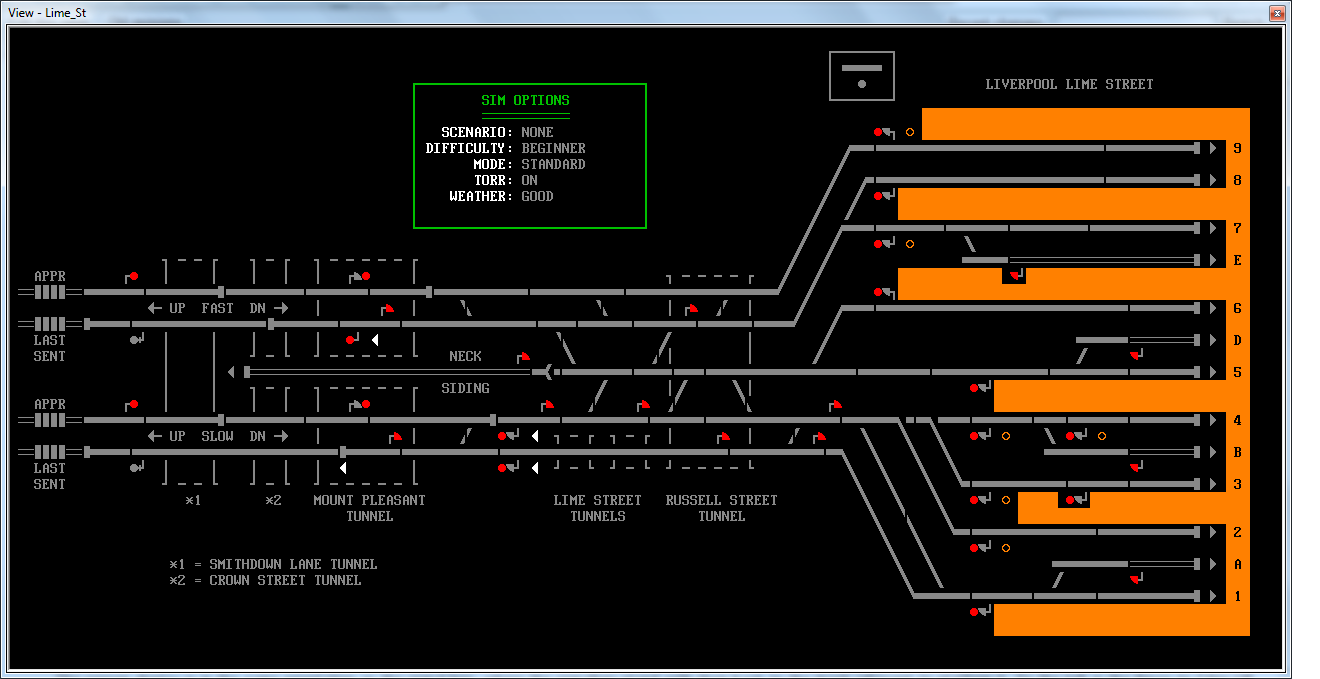Click the shunt signal under siding D
The width and height of the screenshot is (1320, 679).
[1136, 355]
